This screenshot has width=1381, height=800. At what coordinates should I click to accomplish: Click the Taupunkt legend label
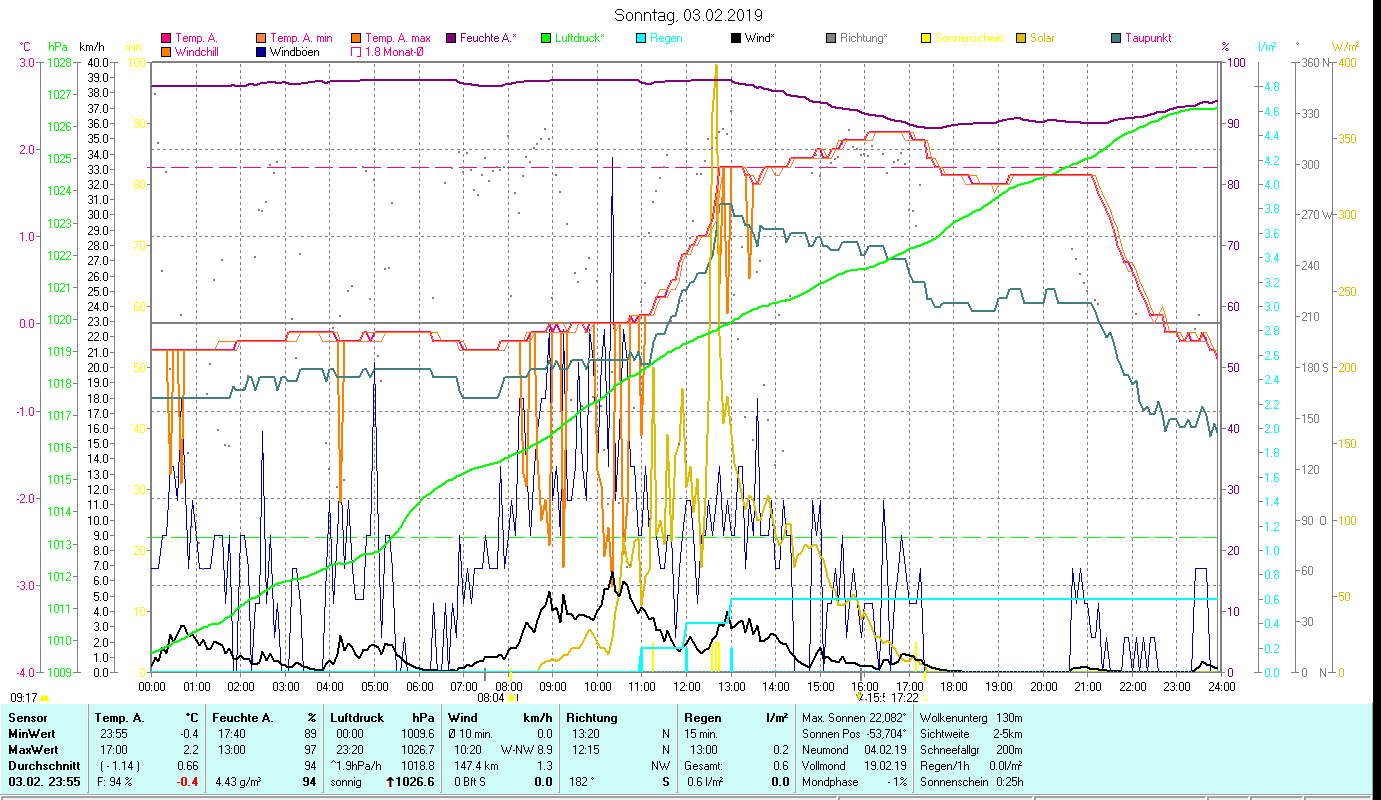point(1147,38)
